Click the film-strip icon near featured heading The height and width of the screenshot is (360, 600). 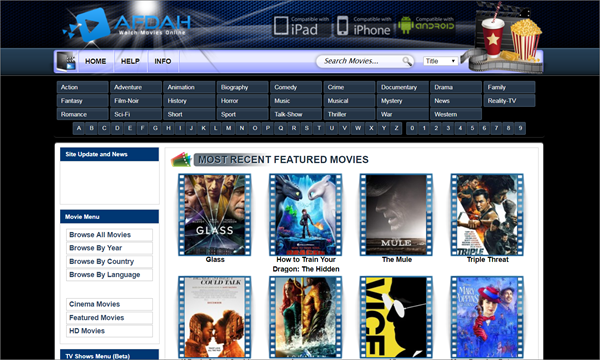click(x=181, y=160)
